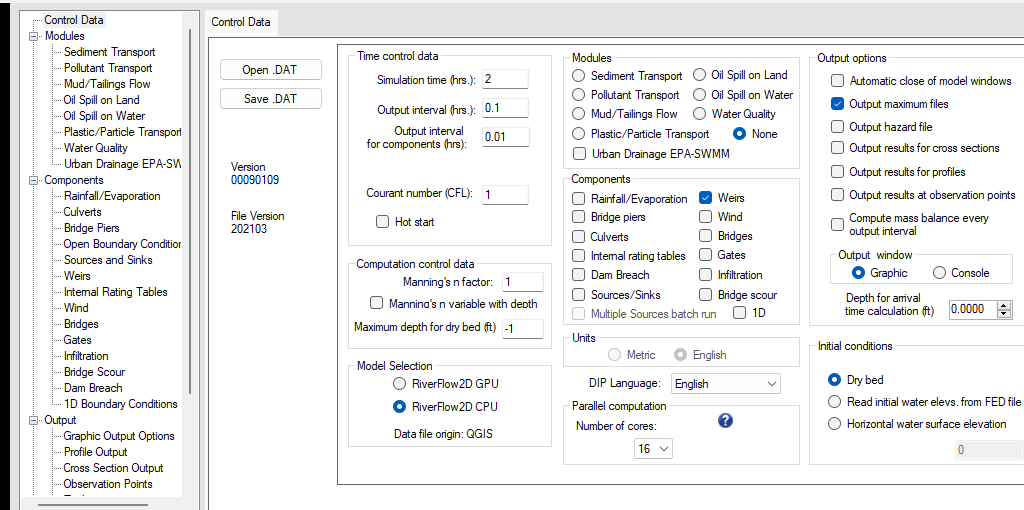The width and height of the screenshot is (1024, 510).
Task: Select Water Quality module radio
Action: pos(699,114)
